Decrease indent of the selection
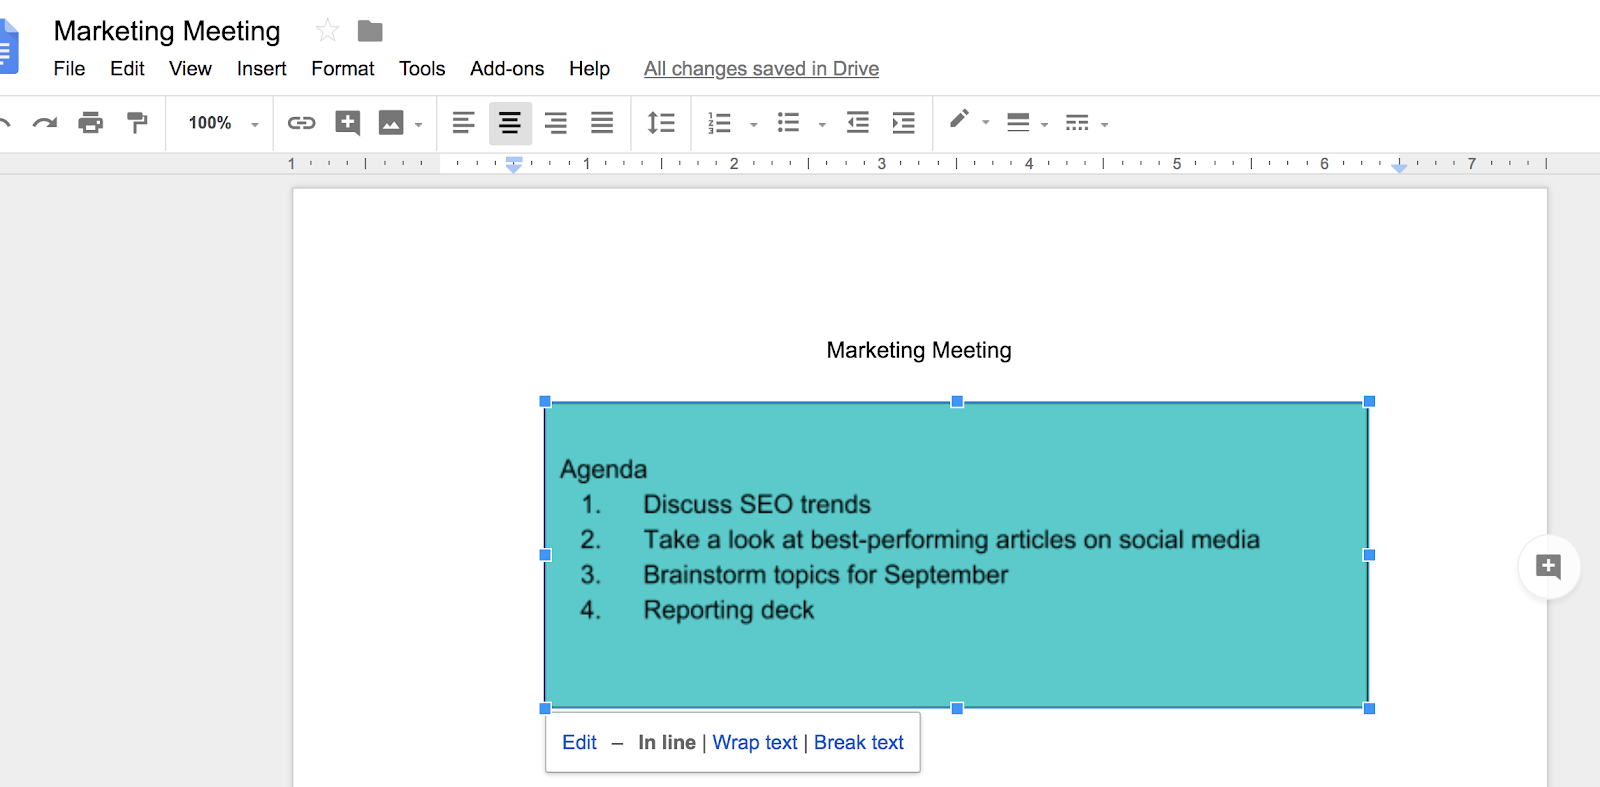The height and width of the screenshot is (787, 1600). (x=857, y=123)
